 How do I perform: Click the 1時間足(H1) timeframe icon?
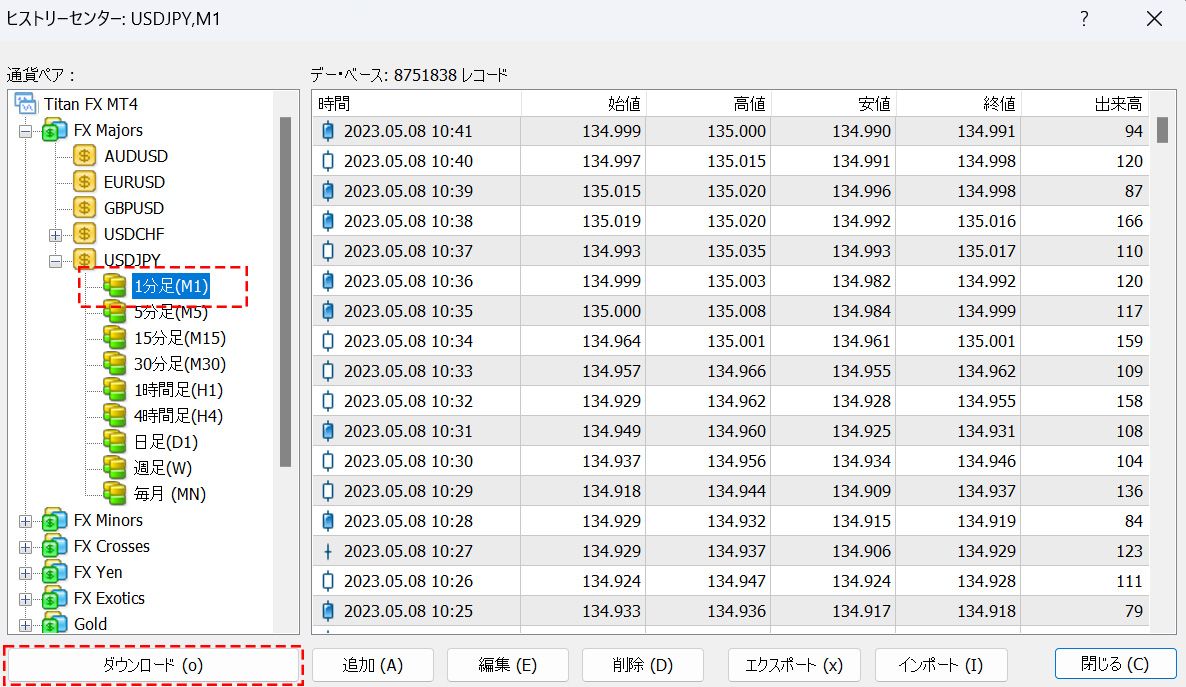point(116,390)
